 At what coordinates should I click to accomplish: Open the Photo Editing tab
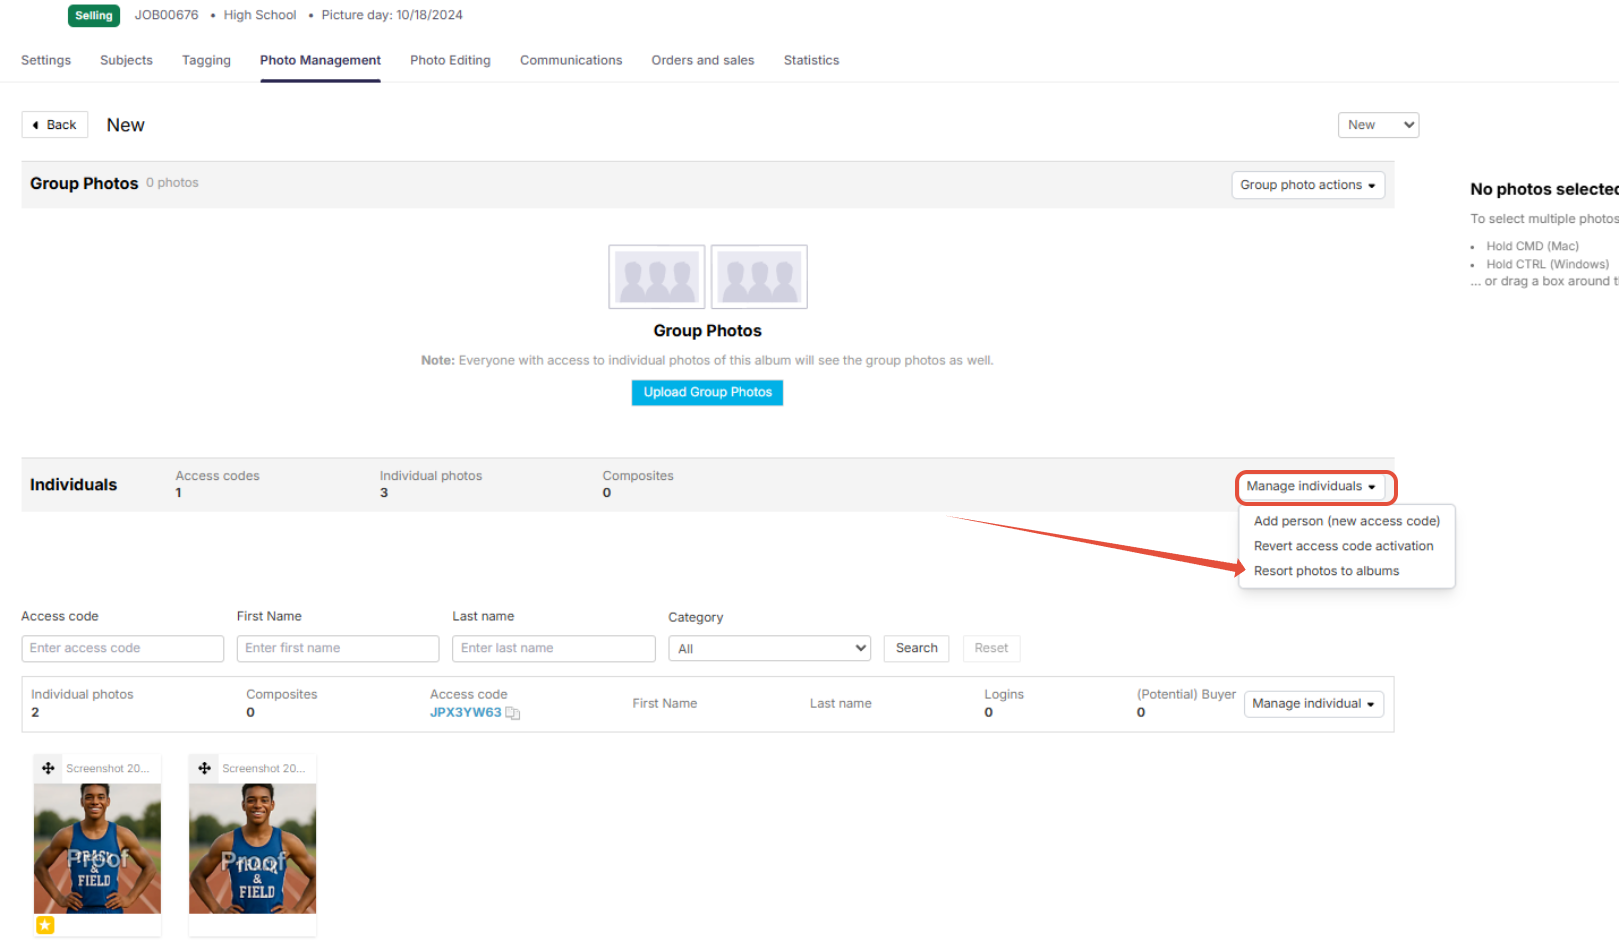click(x=450, y=60)
